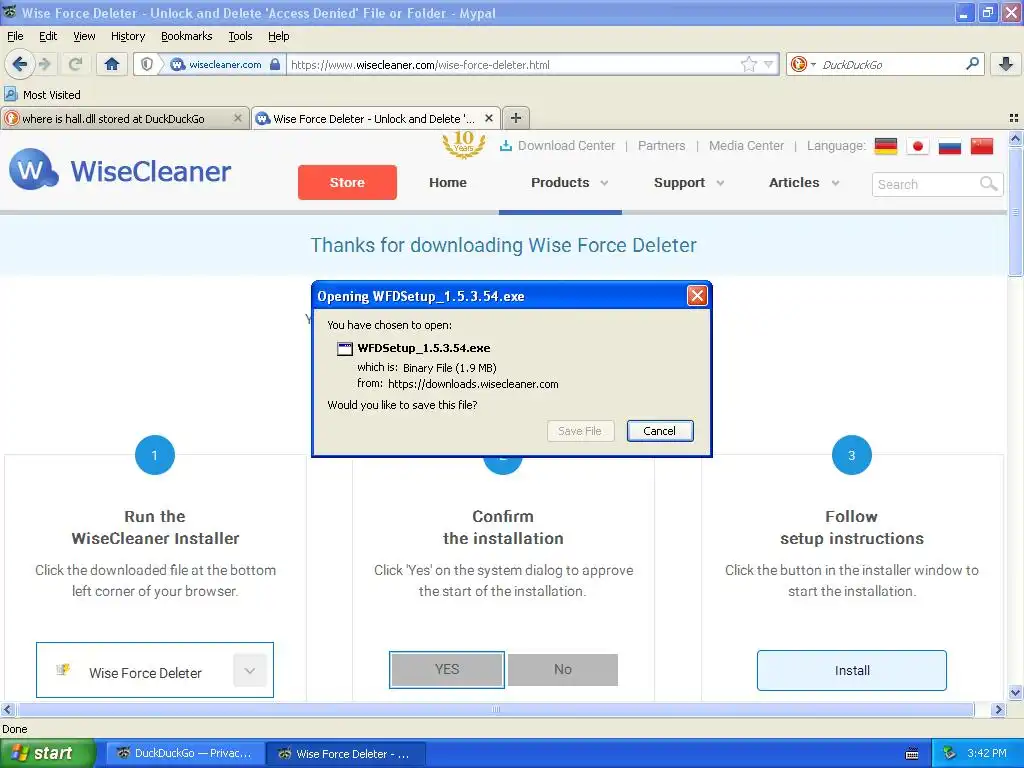This screenshot has width=1024, height=768.
Task: Open the History menu
Action: coord(128,36)
